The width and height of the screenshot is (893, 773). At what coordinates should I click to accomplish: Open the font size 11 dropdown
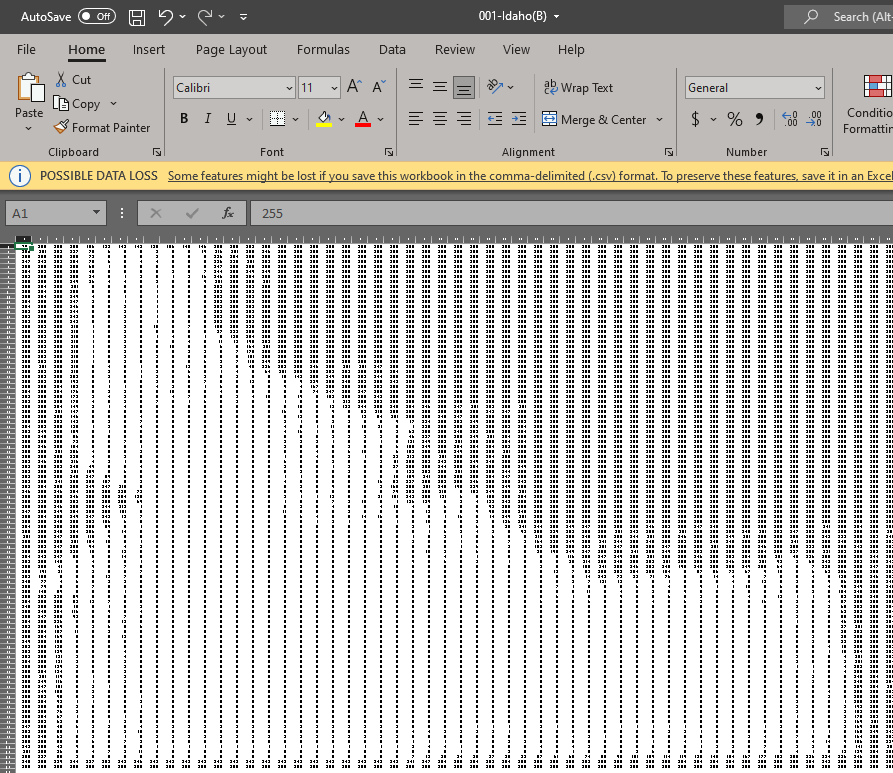334,88
